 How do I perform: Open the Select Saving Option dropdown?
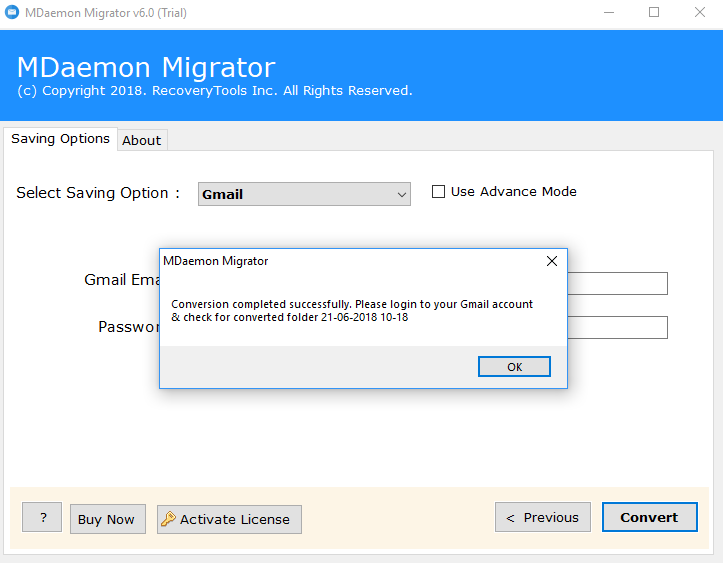click(x=304, y=194)
